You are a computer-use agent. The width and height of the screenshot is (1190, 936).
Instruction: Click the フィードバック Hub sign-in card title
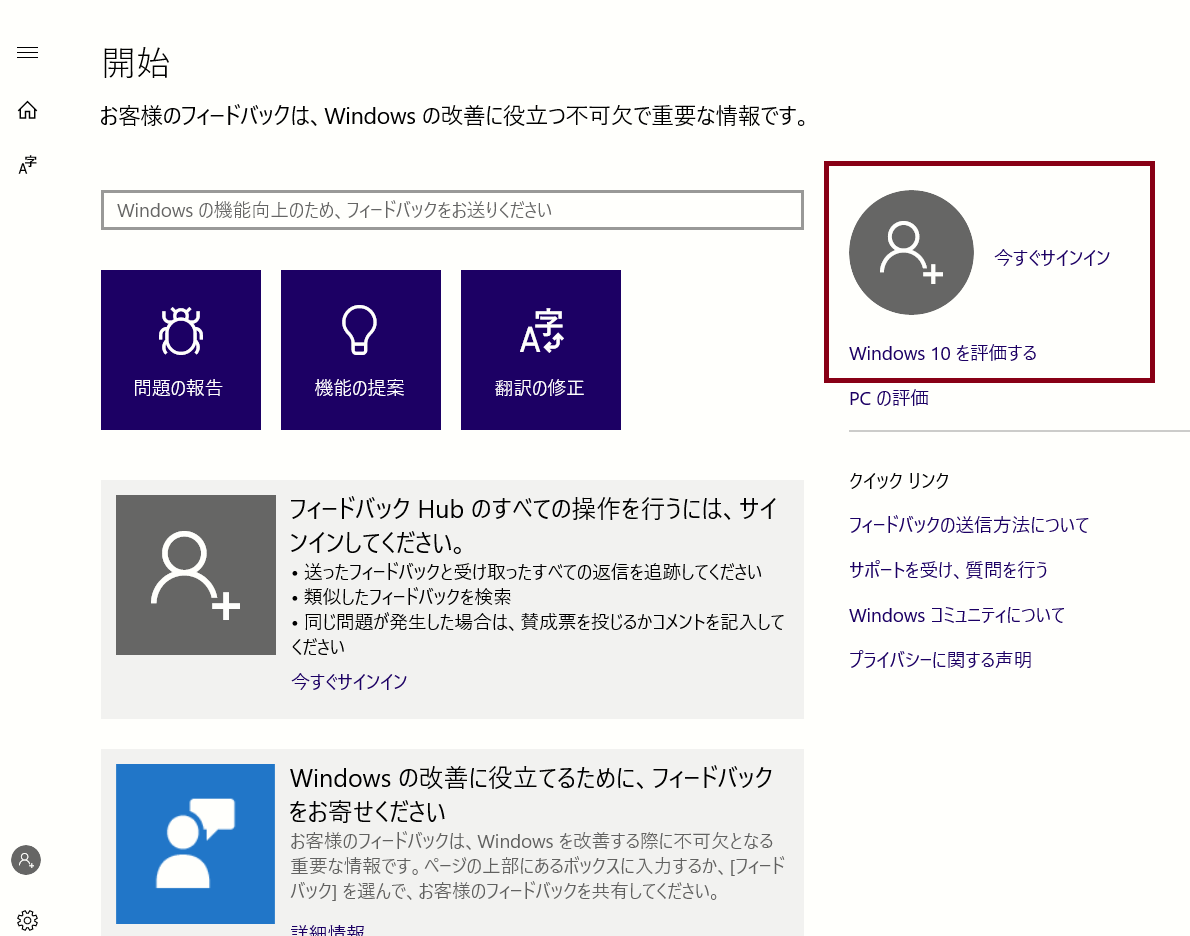[534, 525]
